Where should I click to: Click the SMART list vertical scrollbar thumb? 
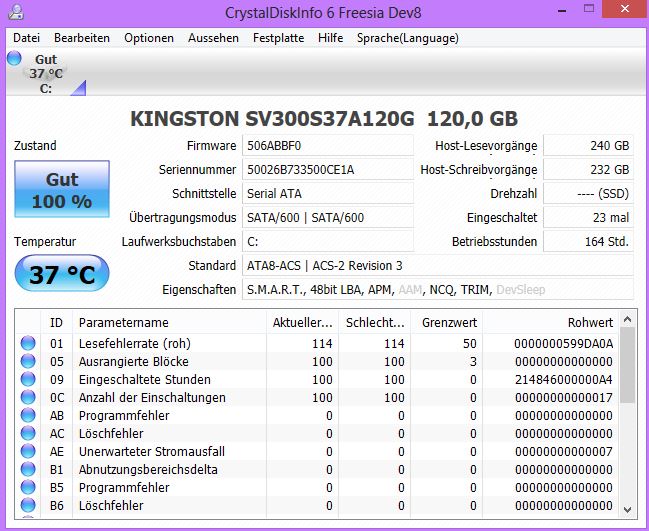pos(627,365)
